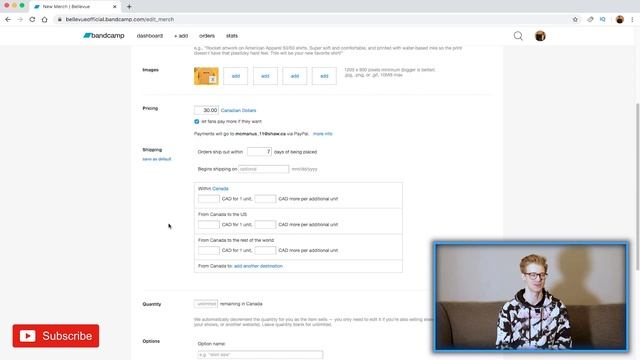This screenshot has width=640, height=360.
Task: Open the Bandcamp account avatar menu
Action: click(x=540, y=36)
